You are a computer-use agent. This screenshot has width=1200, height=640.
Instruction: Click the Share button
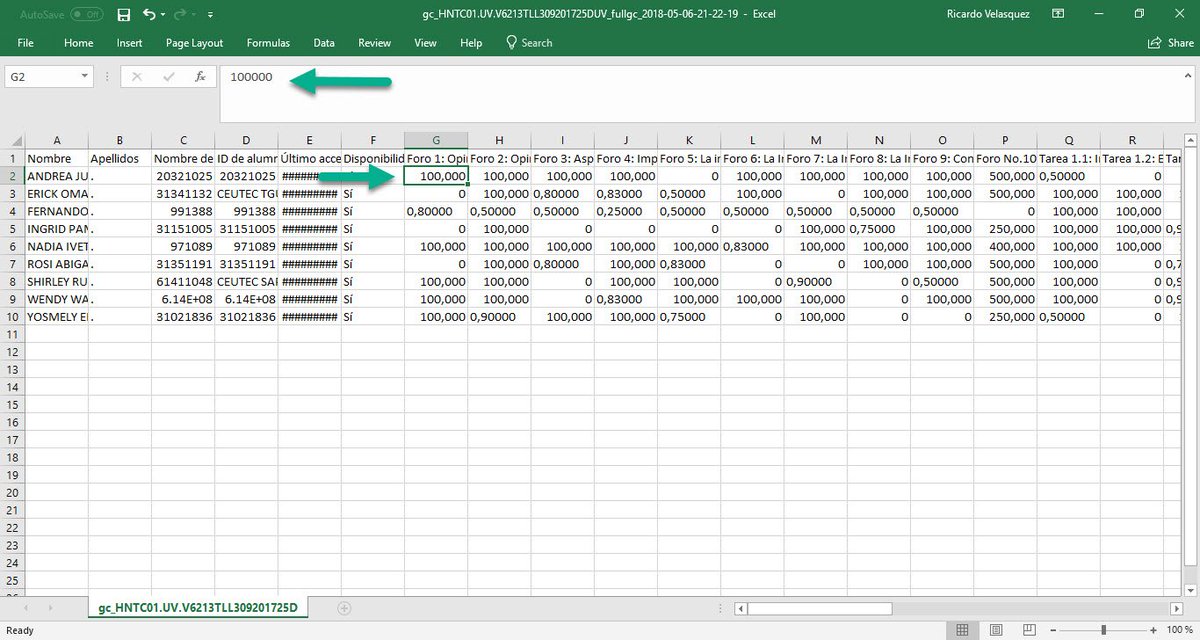[x=1171, y=43]
